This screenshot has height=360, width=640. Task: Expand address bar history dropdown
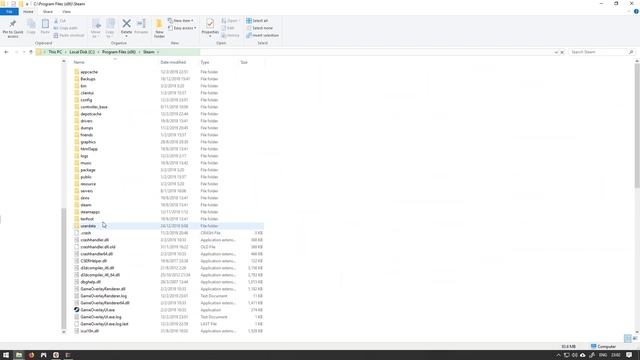[556, 52]
